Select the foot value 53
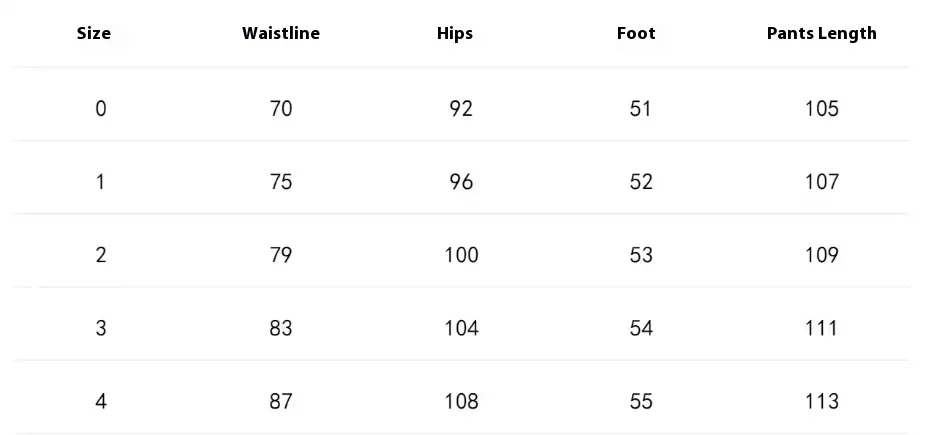The width and height of the screenshot is (929, 435). pyautogui.click(x=641, y=255)
